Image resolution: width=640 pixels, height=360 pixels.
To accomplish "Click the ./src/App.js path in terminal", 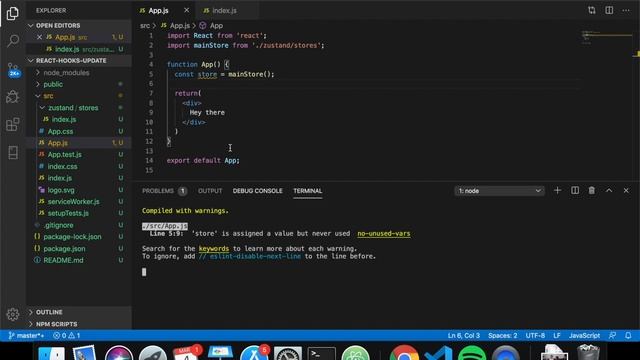I will [165, 226].
